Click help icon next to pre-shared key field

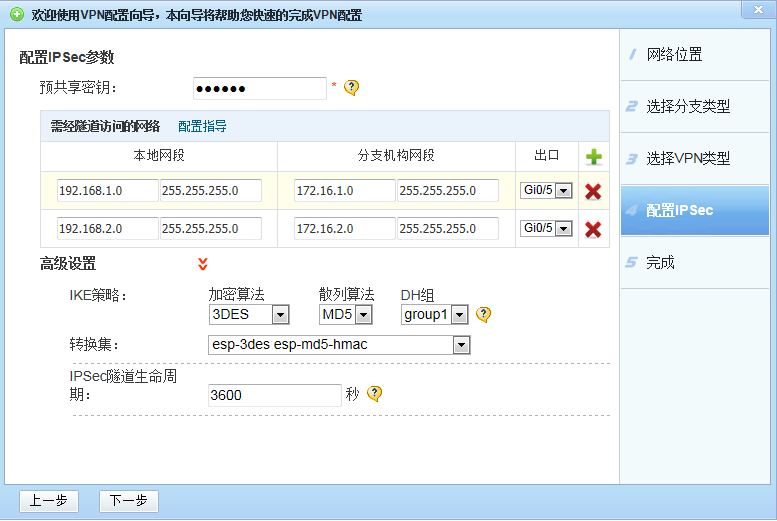351,88
